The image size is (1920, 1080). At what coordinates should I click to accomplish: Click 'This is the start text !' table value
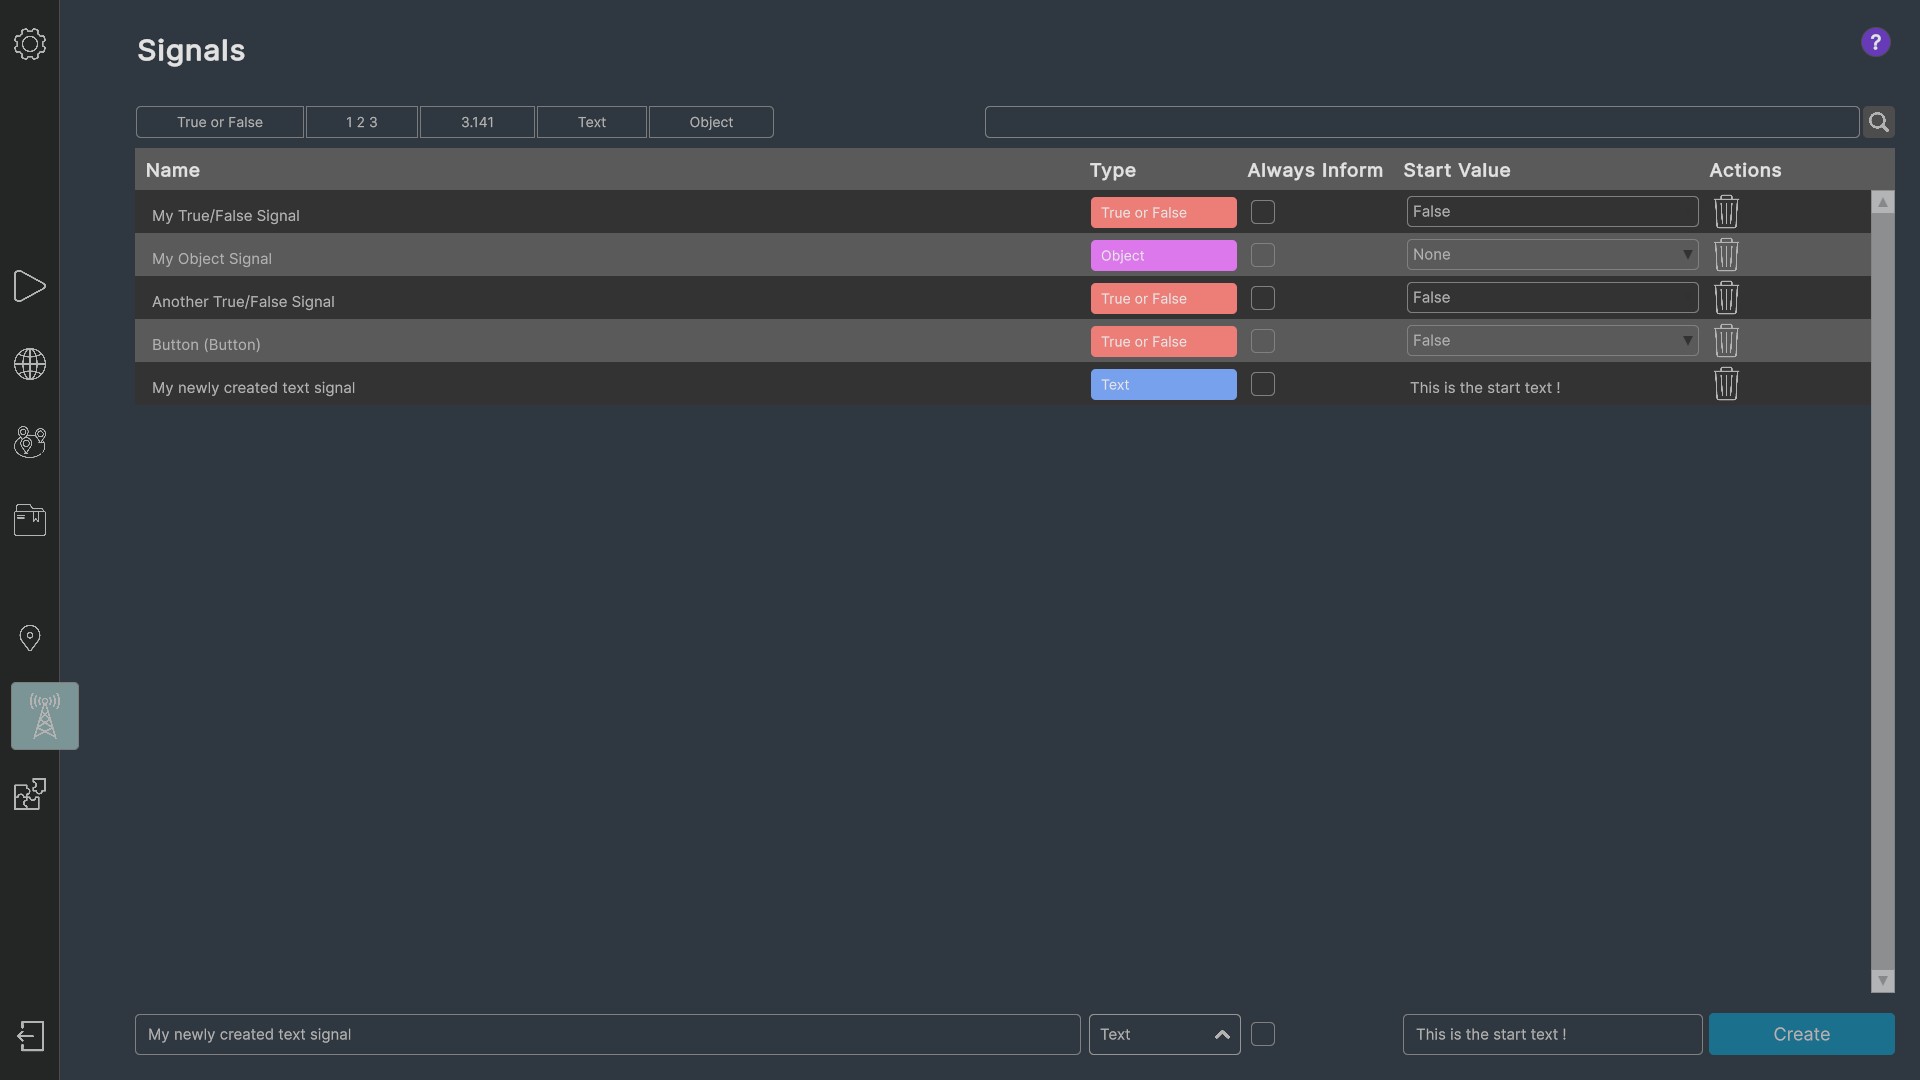(1485, 388)
